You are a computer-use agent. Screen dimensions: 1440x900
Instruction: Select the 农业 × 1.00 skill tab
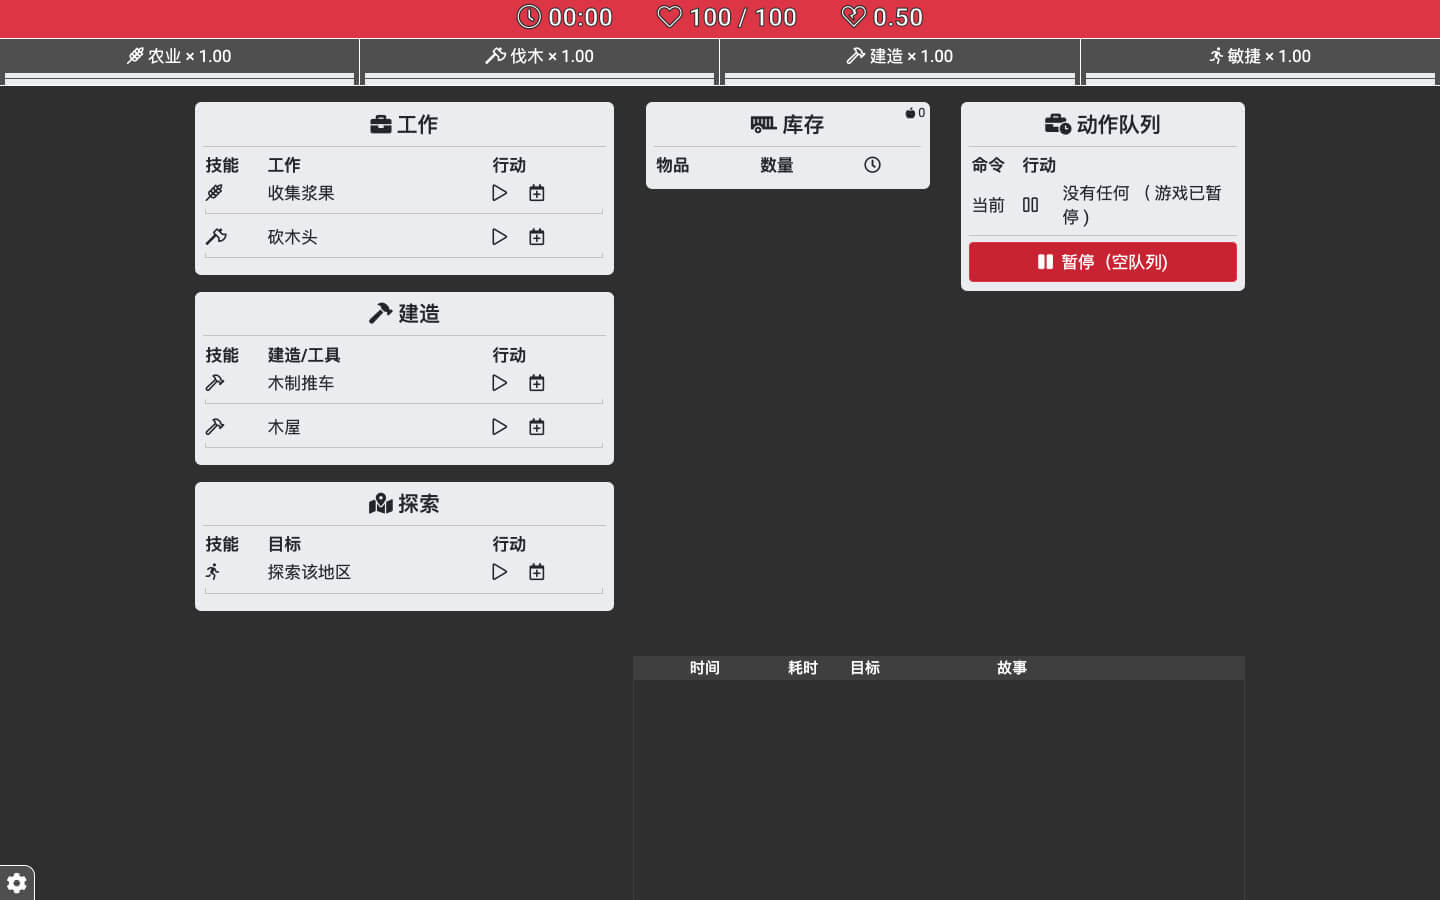[179, 56]
